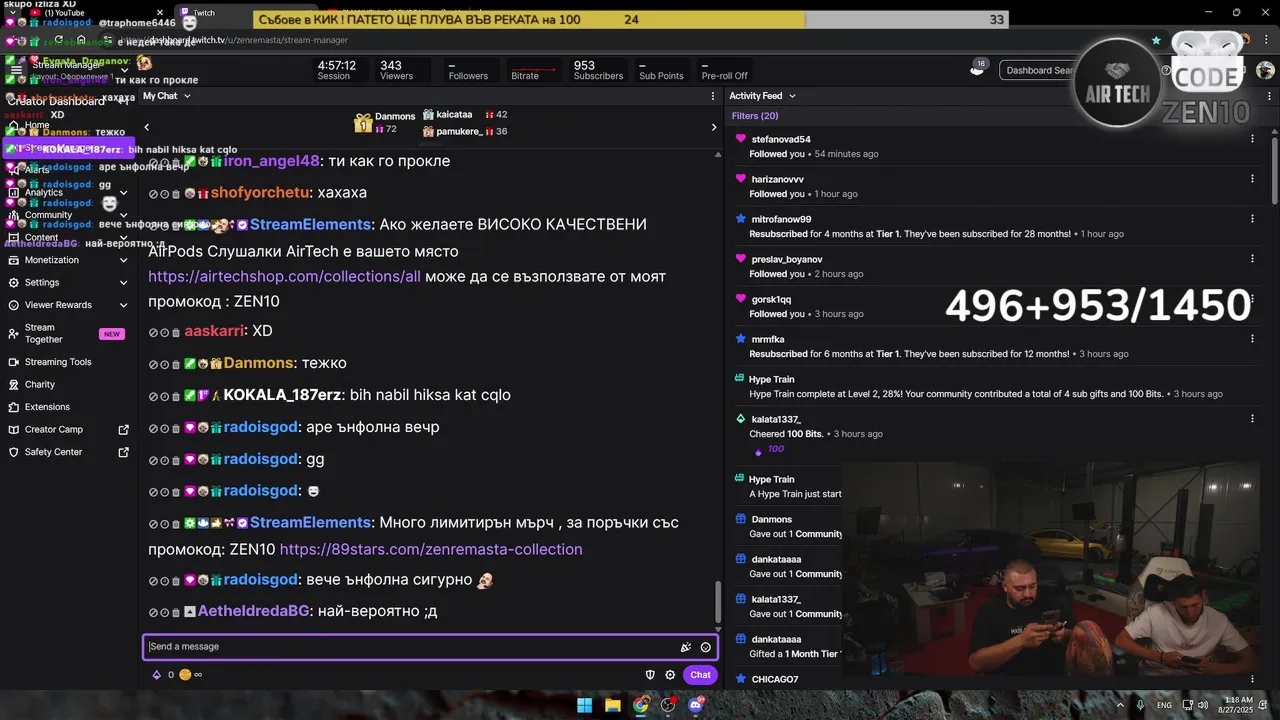Show previous gift leaderboard entries with left arrow
1280x720 pixels.
pos(146,127)
